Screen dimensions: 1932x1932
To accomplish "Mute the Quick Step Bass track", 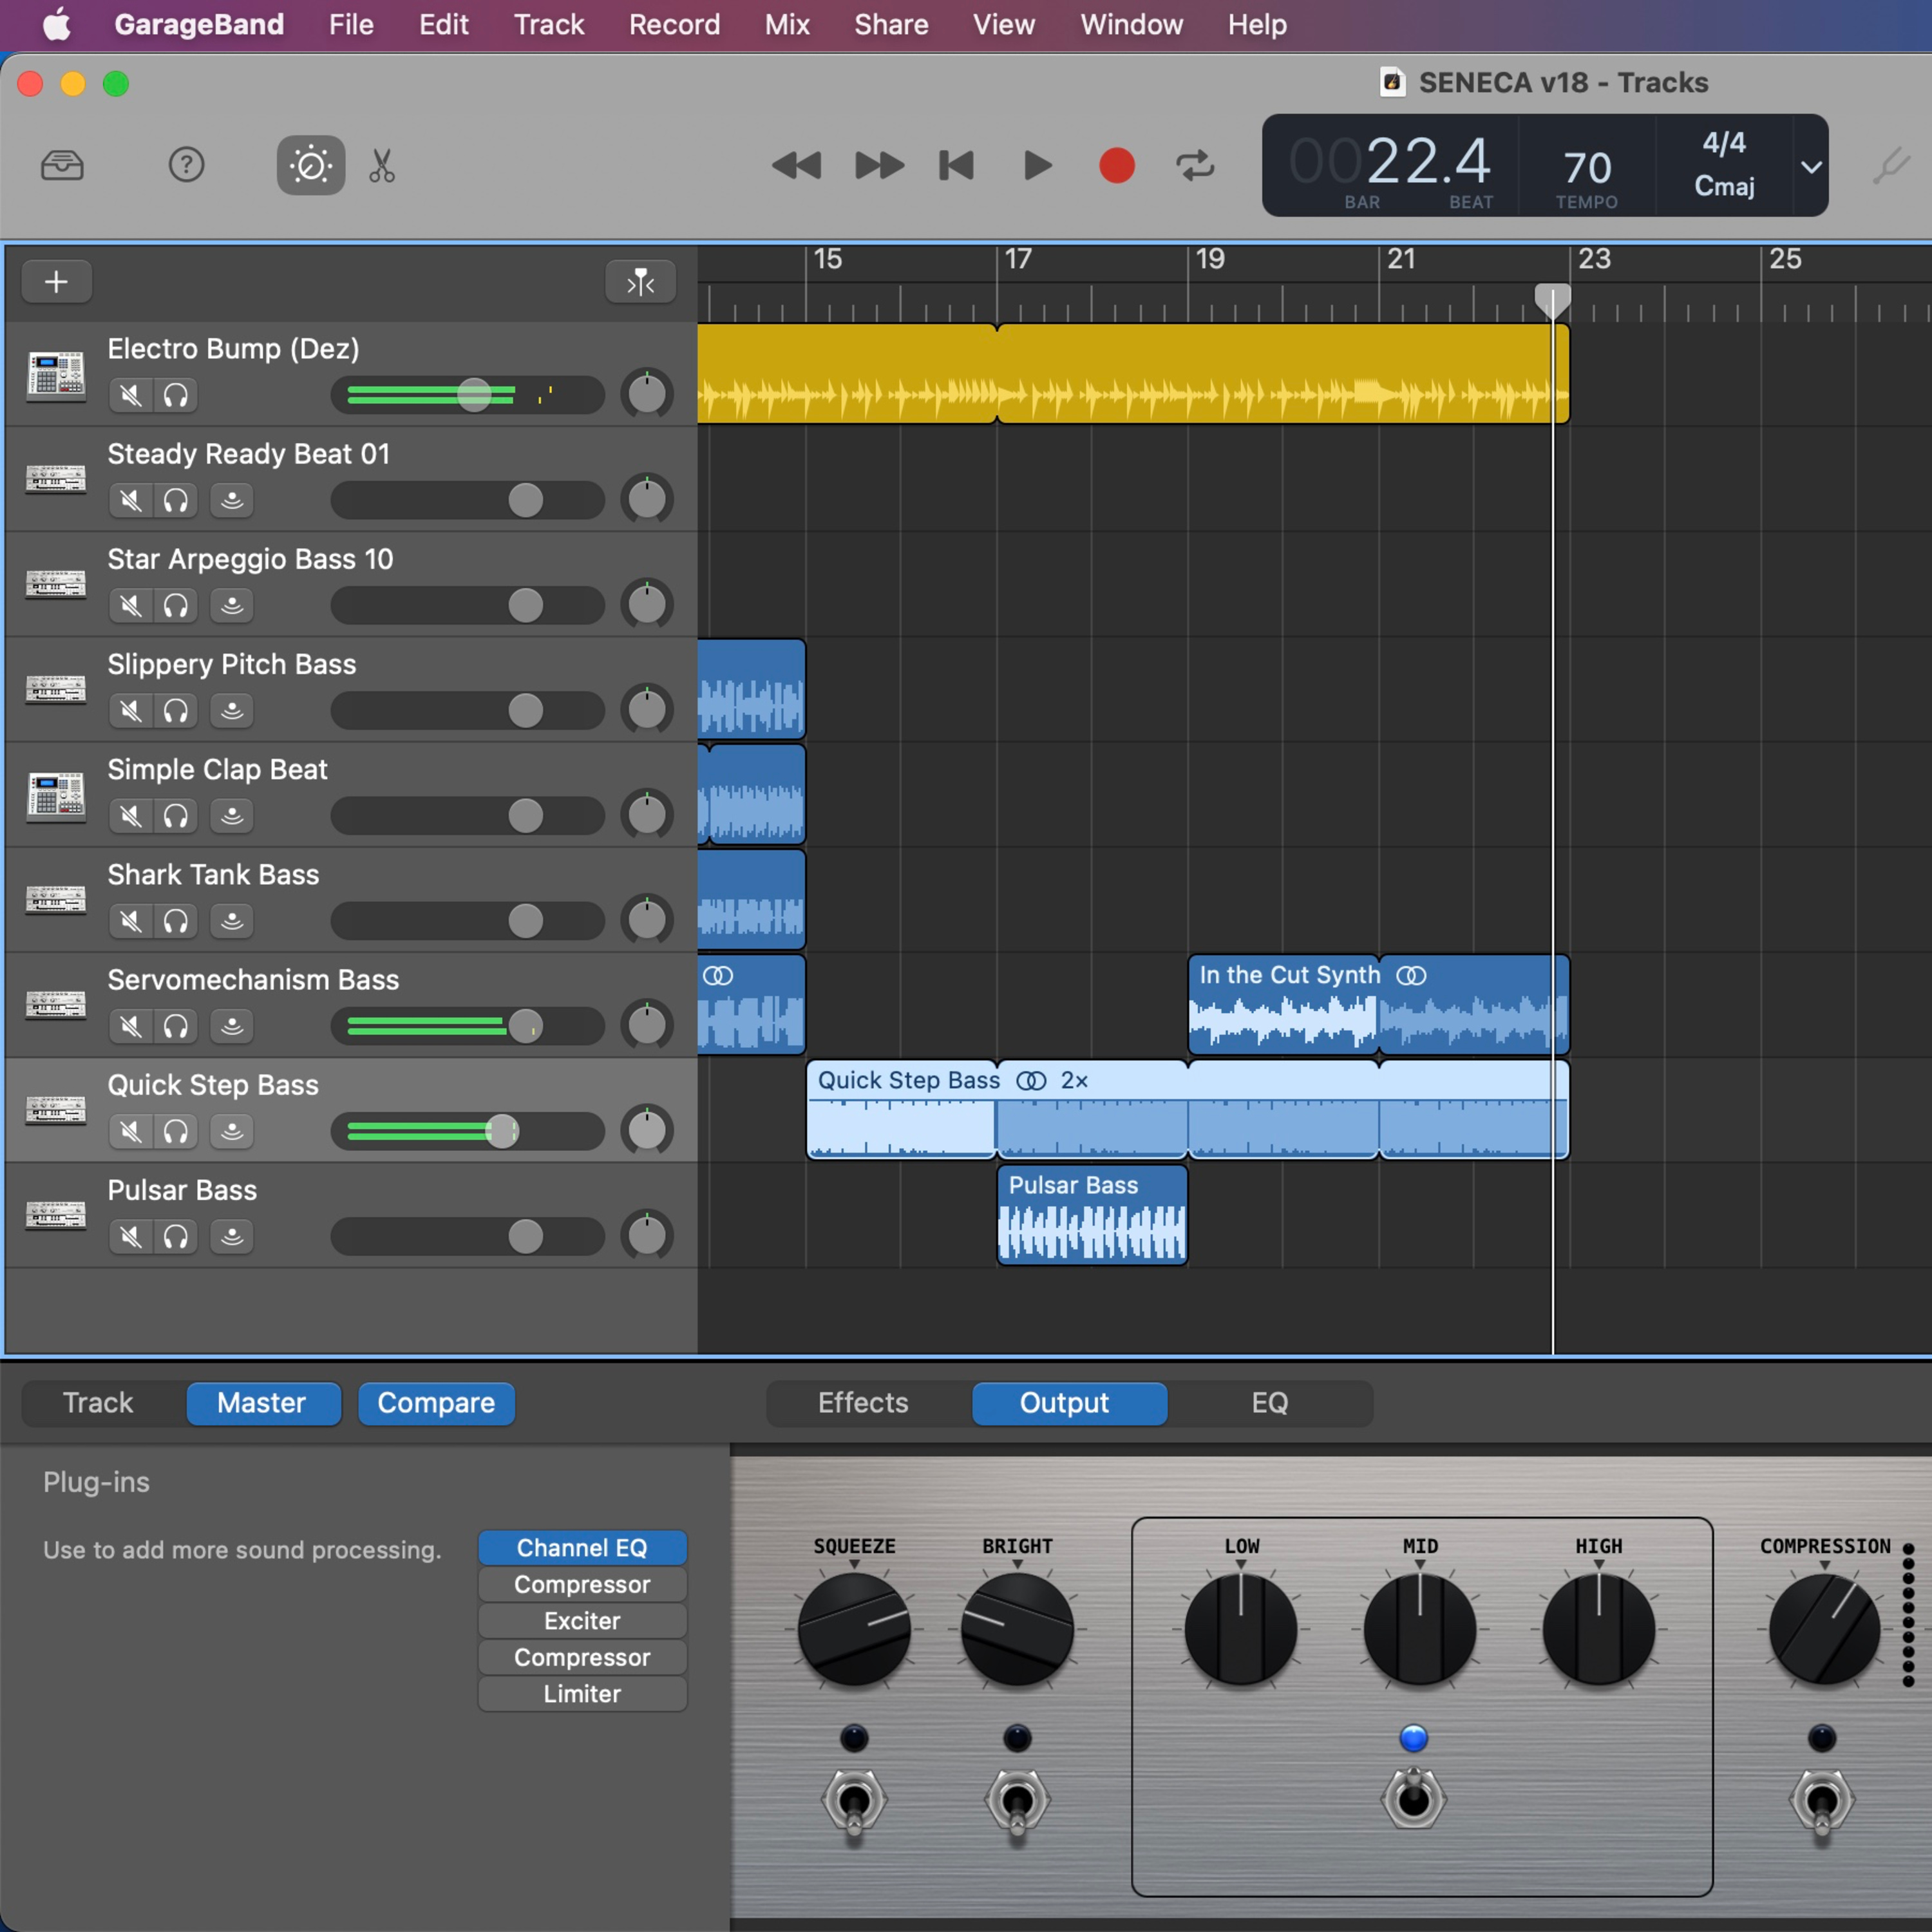I will point(131,1131).
